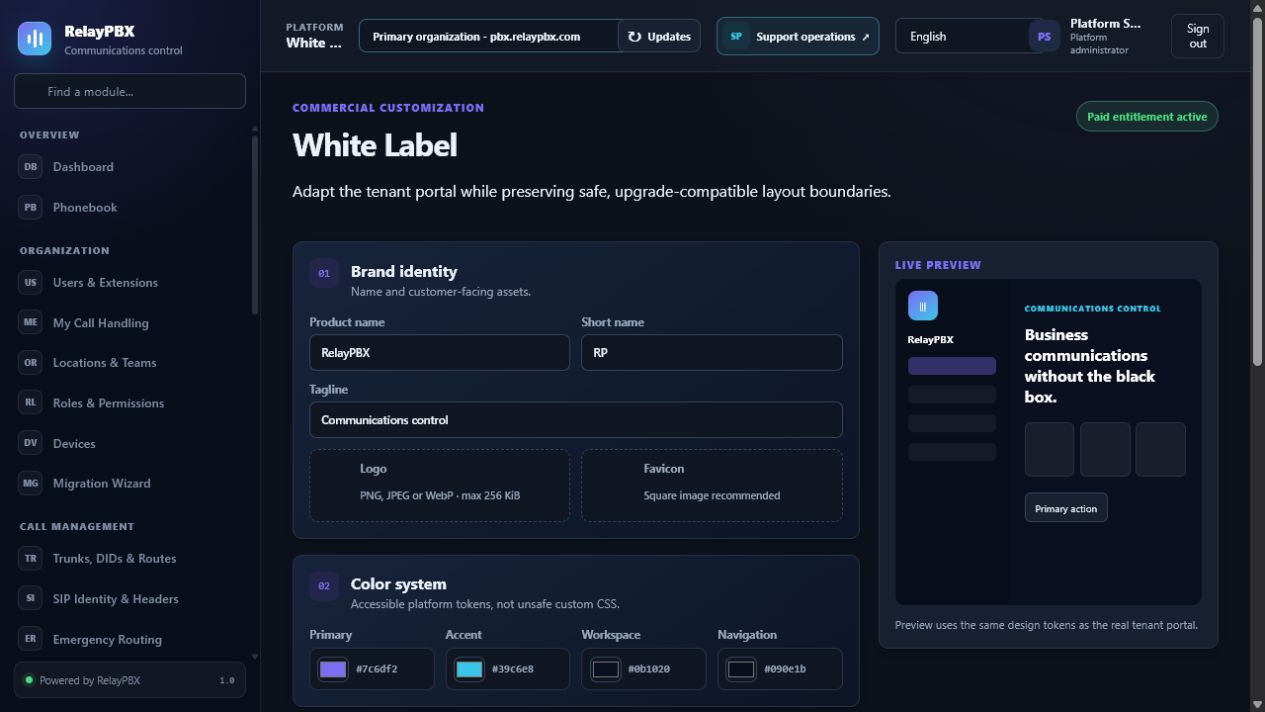1265x712 pixels.
Task: Click the CALL MANAGEMENT section heading
Action: pos(77,526)
